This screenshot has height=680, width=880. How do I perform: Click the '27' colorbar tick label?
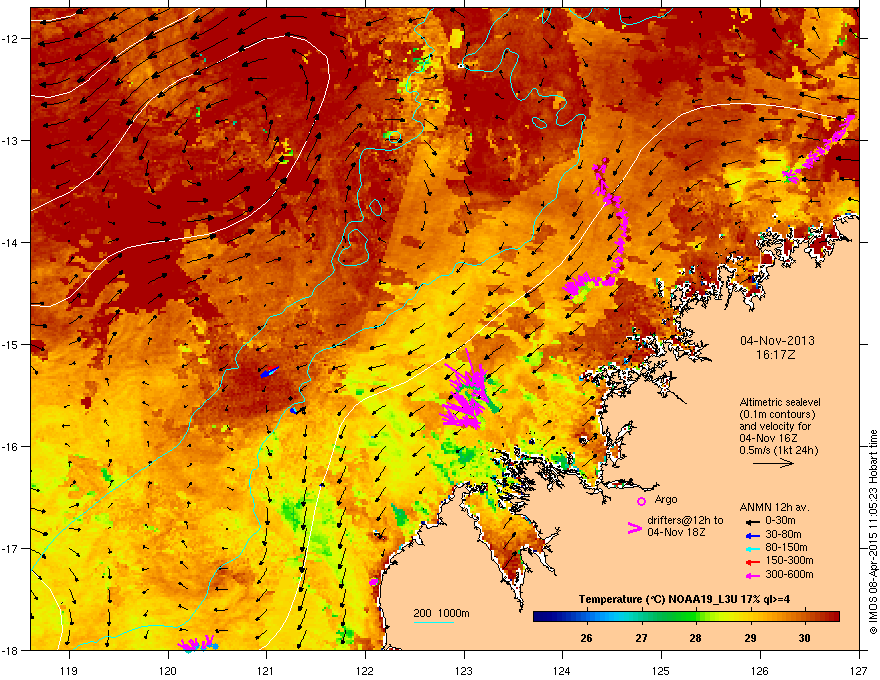(x=641, y=638)
